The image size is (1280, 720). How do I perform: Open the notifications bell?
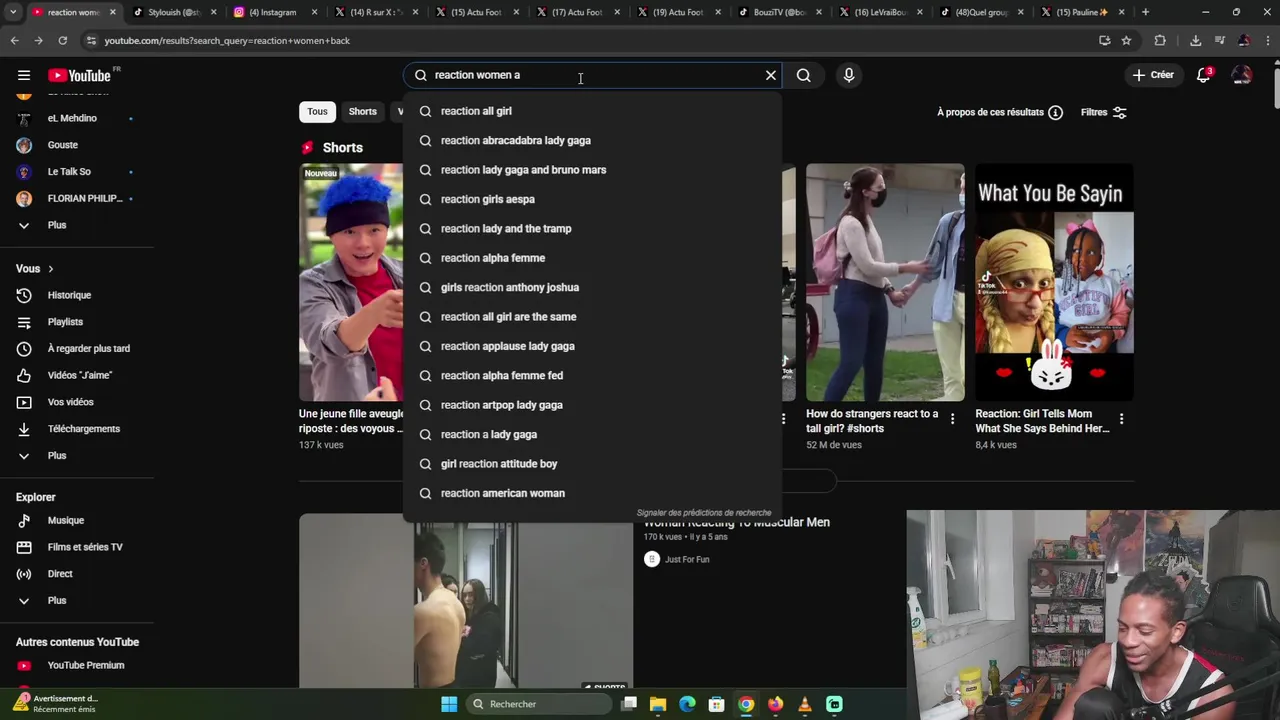pos(1204,75)
